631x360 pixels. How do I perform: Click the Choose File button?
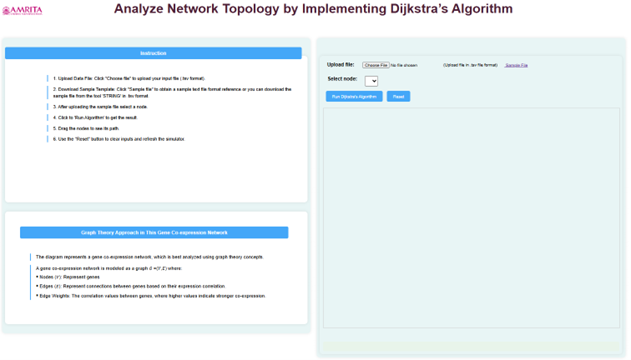[x=375, y=65]
